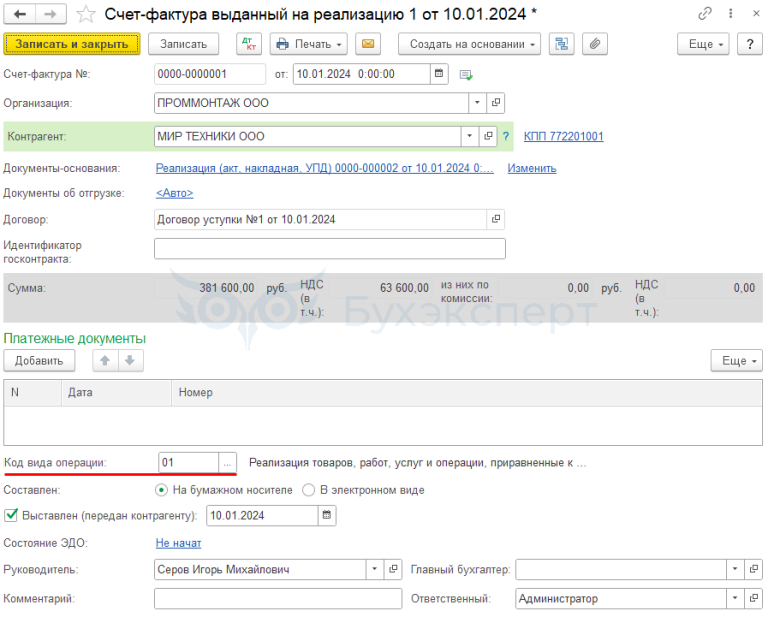Open the document structure icon

(x=562, y=44)
